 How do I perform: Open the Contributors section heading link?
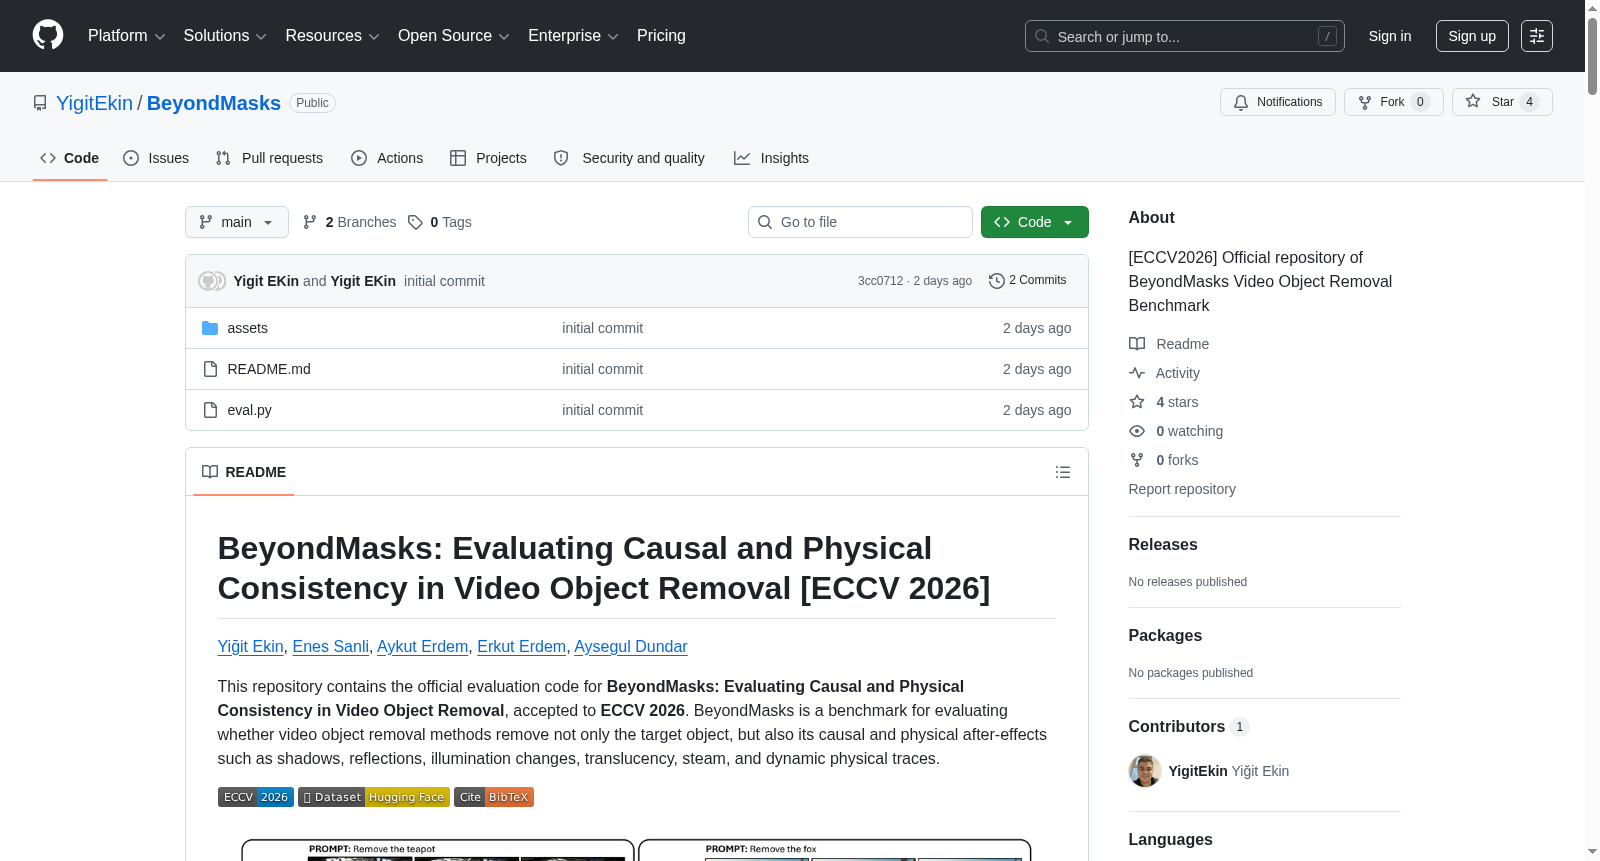coord(1189,727)
